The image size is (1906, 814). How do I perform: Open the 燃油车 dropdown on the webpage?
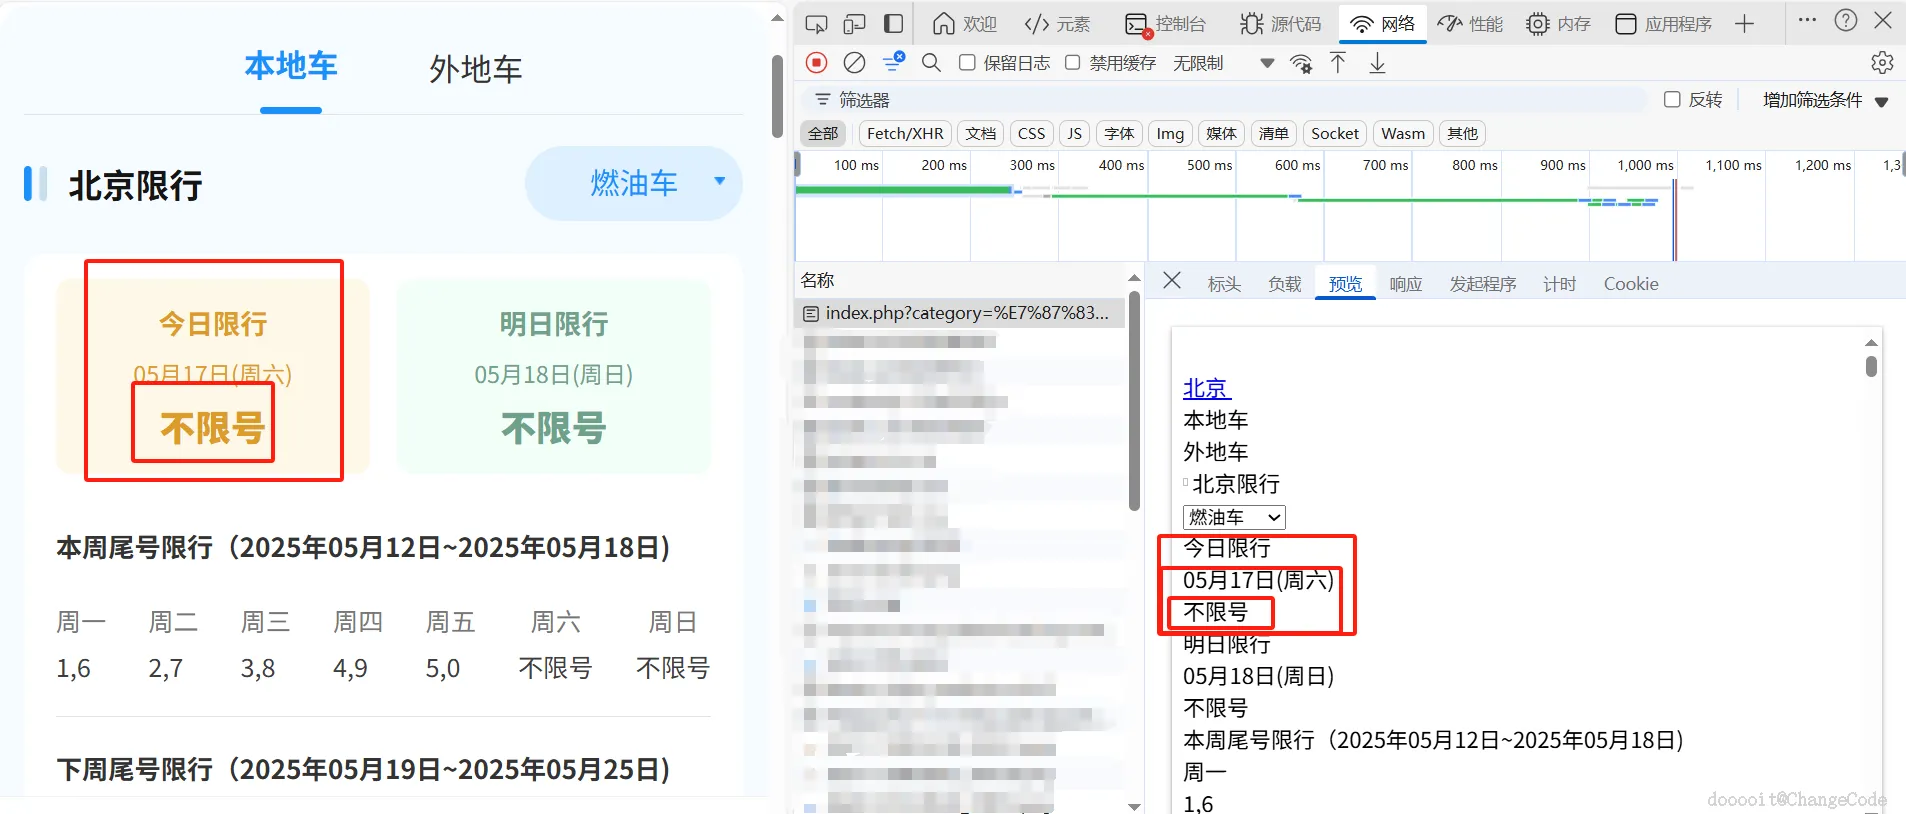tap(634, 183)
